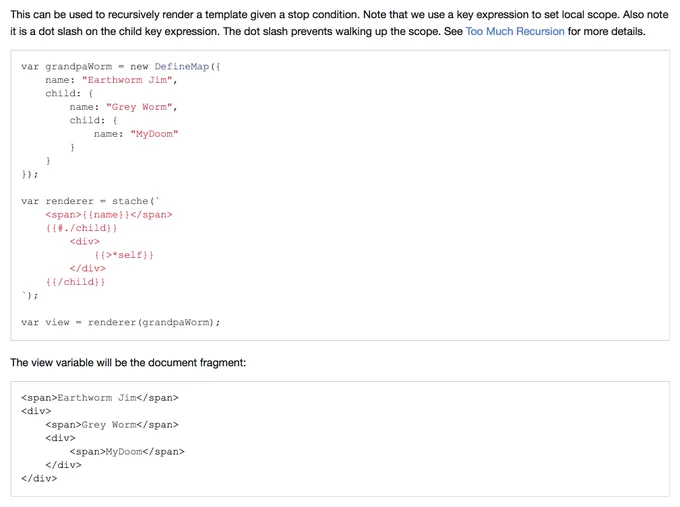This screenshot has height=507, width=680.
Task: Click the </div> tag inside the template code
Action: (88, 268)
